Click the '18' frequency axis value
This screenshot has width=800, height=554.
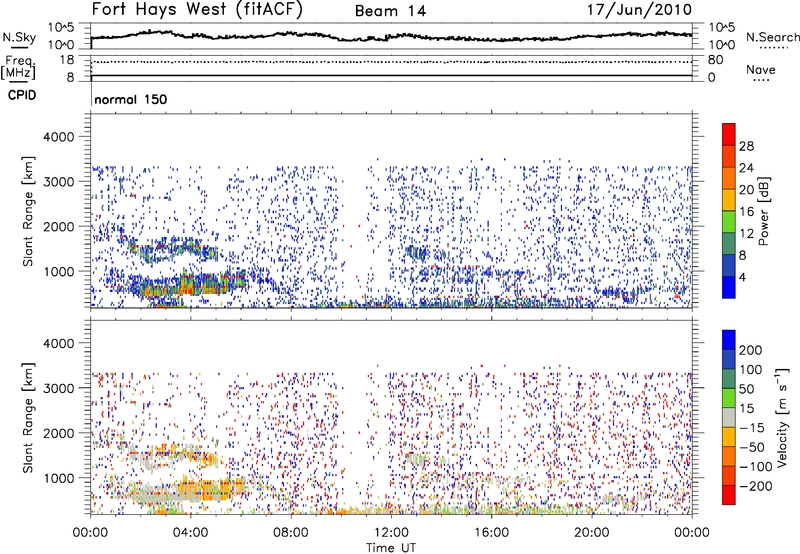coord(67,60)
